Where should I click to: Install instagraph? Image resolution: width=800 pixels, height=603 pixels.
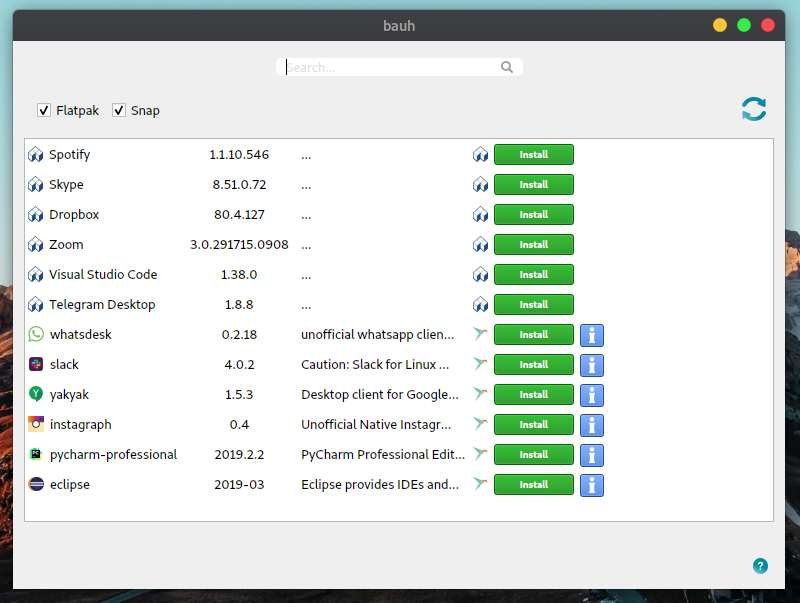pos(534,425)
